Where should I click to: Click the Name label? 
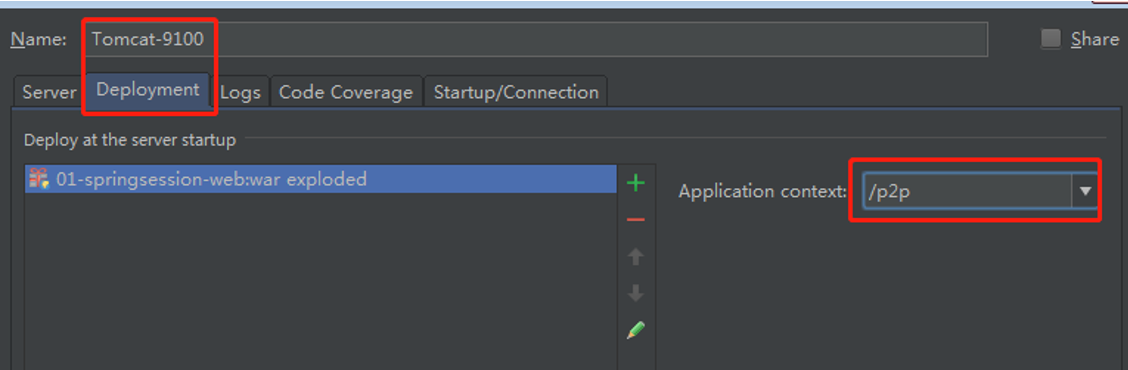click(x=38, y=40)
